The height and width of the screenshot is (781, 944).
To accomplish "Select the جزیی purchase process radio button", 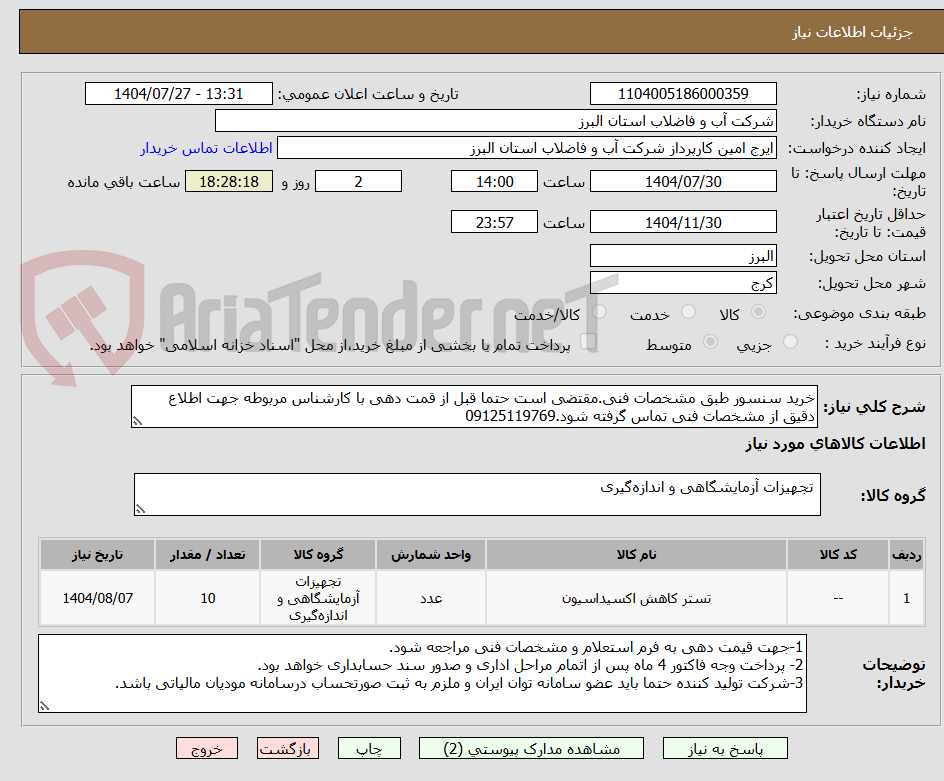I will (790, 343).
